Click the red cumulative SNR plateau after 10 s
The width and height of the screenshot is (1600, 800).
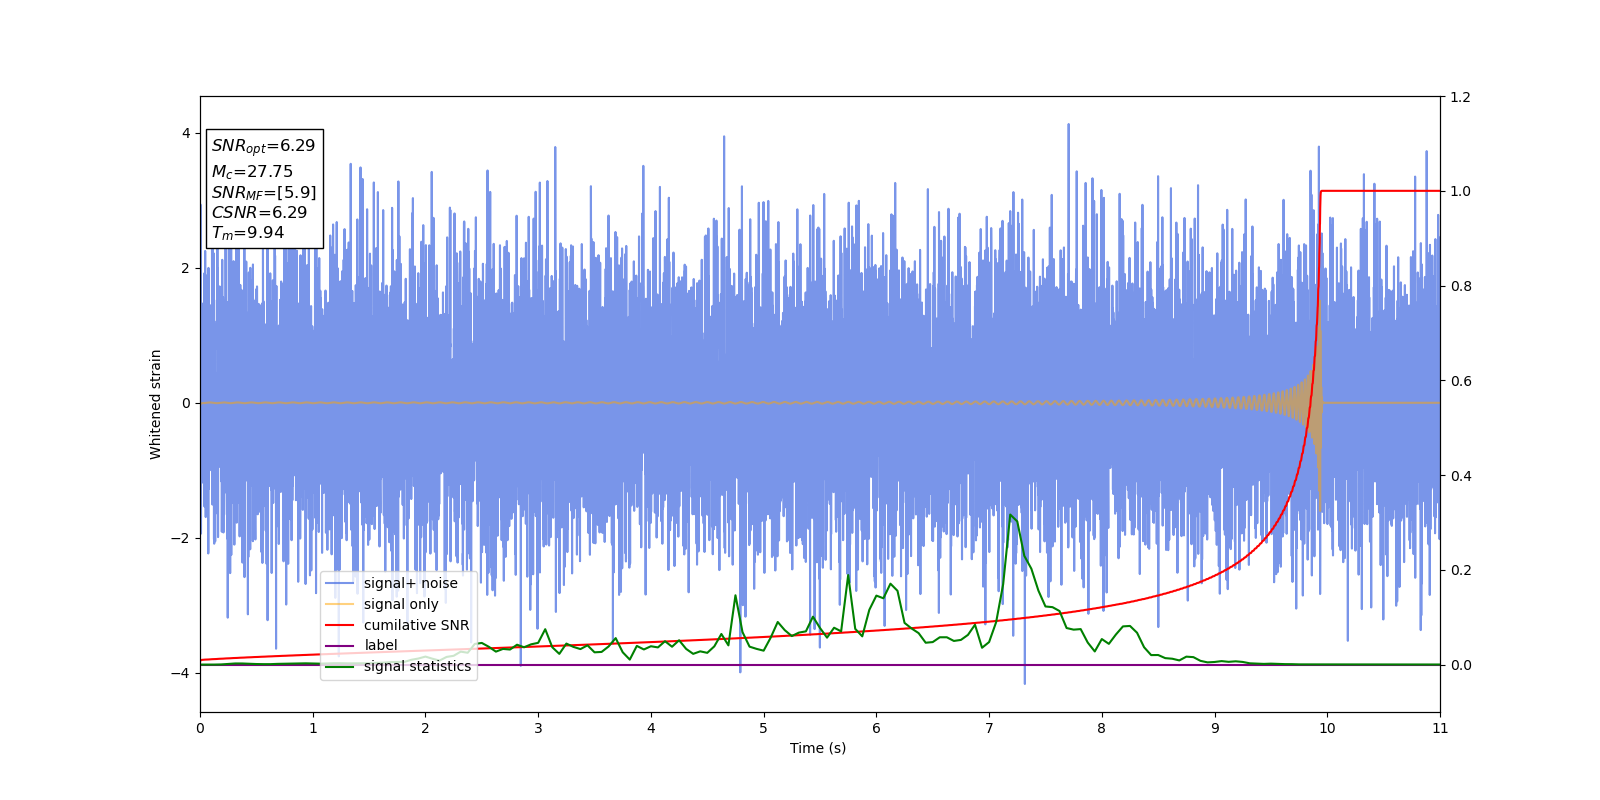(1380, 191)
